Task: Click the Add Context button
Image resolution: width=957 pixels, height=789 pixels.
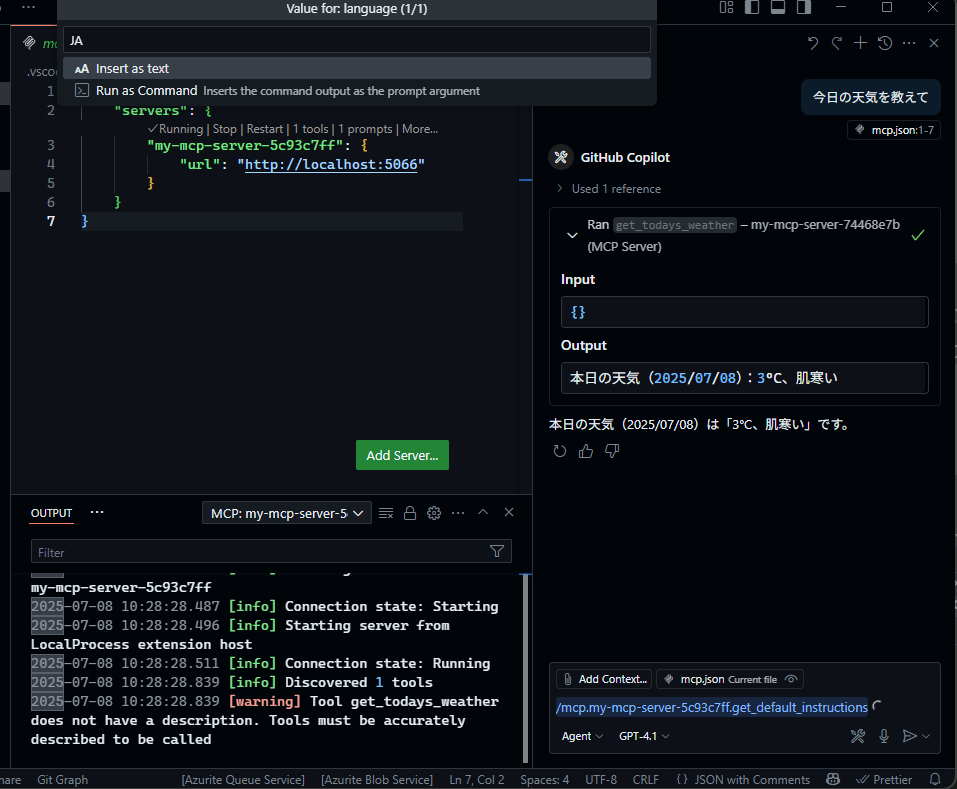Action: coord(604,679)
